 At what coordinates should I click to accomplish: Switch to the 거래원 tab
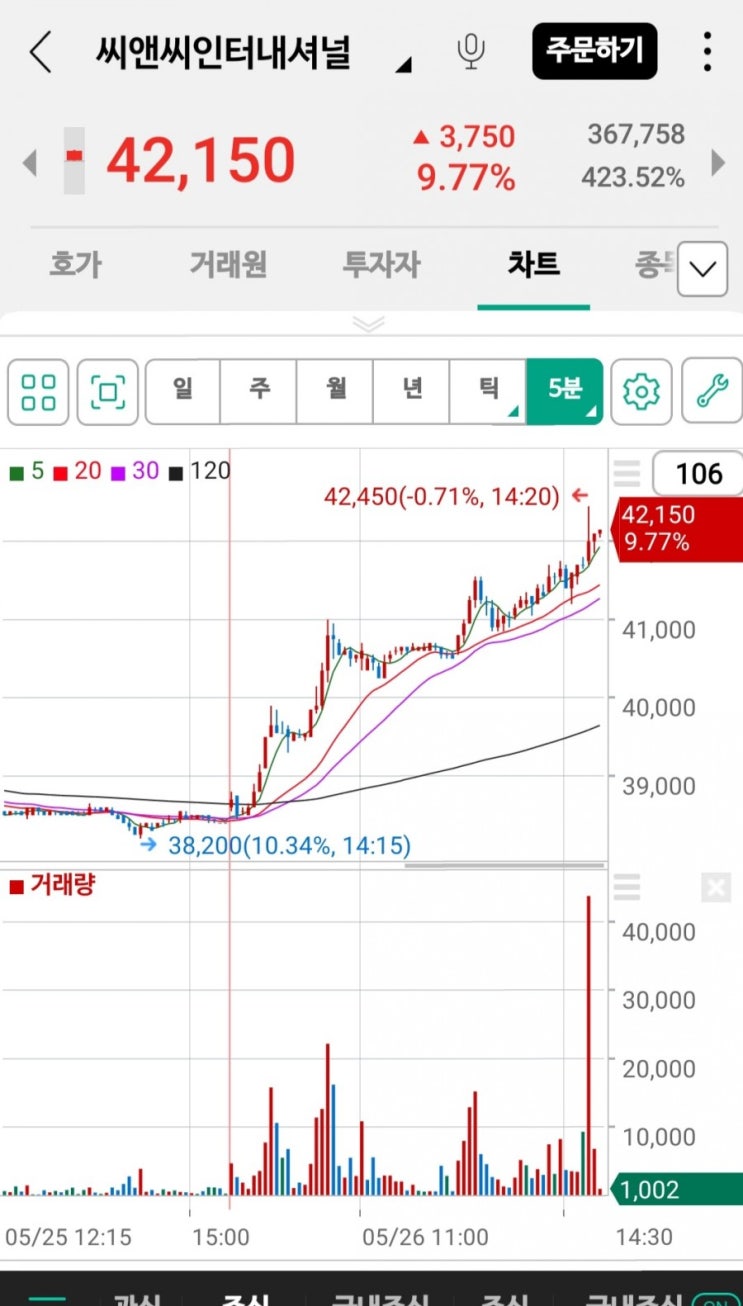pyautogui.click(x=229, y=265)
